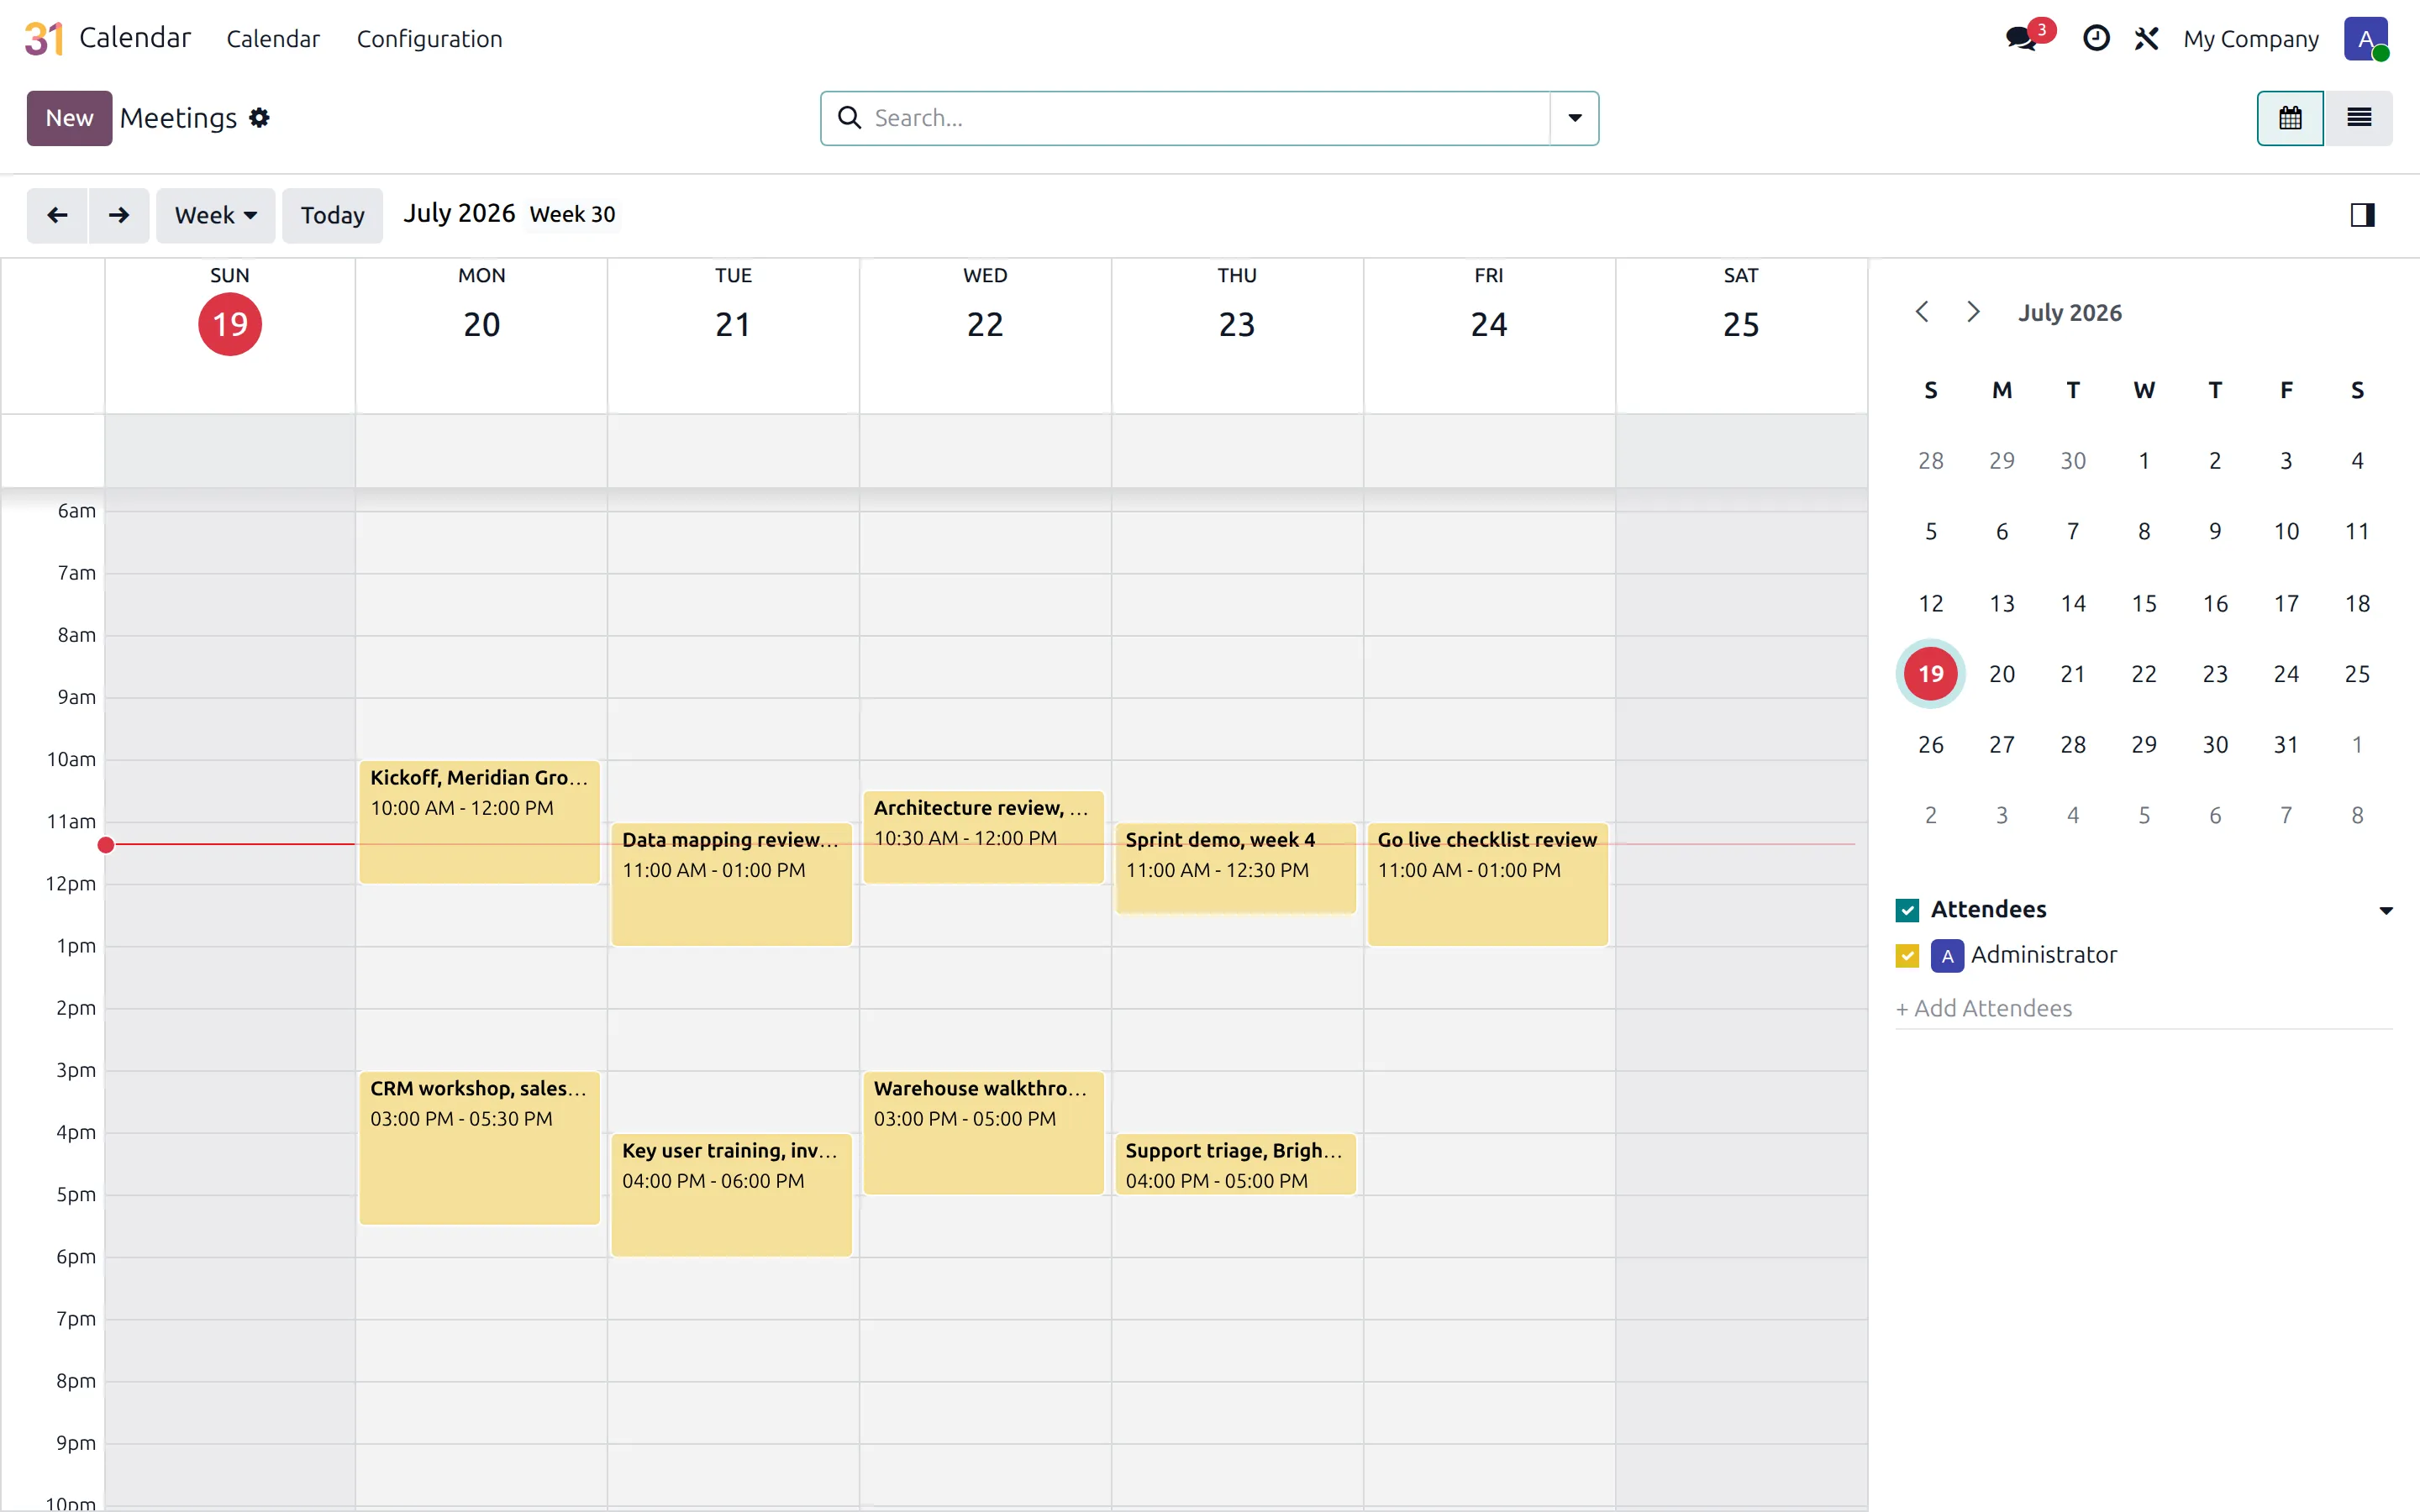Viewport: 2420px width, 1512px height.
Task: Open the Support triage event
Action: (x=1236, y=1164)
